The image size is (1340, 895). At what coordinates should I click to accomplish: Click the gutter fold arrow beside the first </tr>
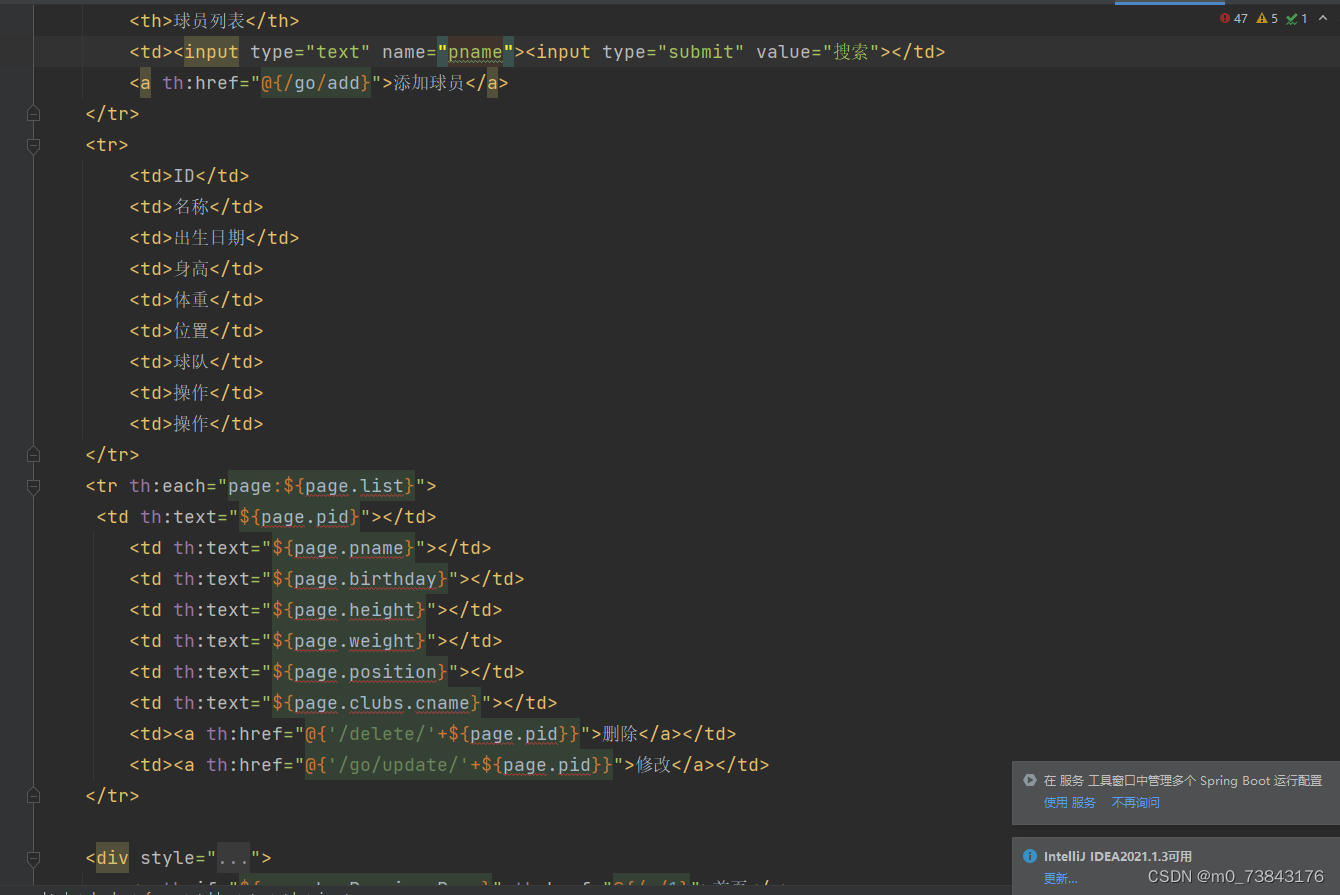[x=33, y=113]
